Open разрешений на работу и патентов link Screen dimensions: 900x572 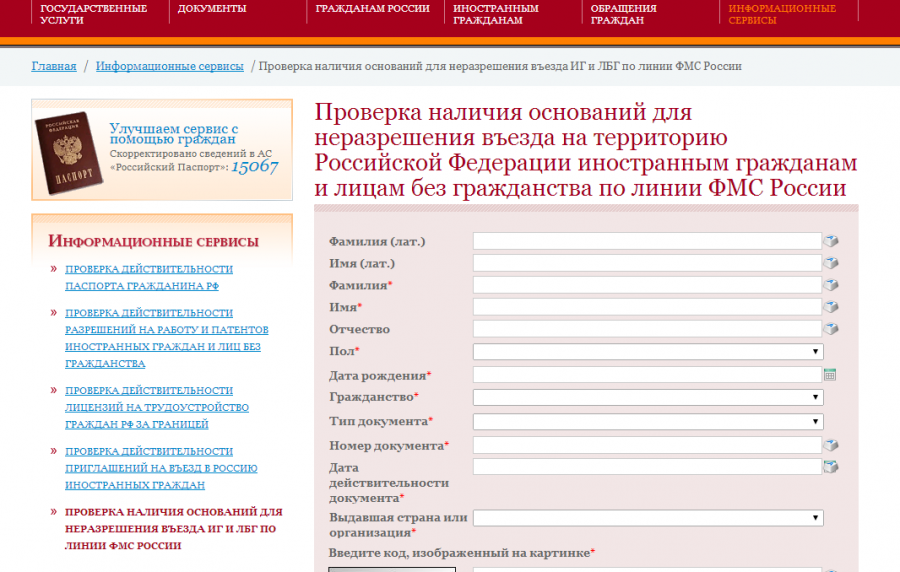(x=166, y=338)
